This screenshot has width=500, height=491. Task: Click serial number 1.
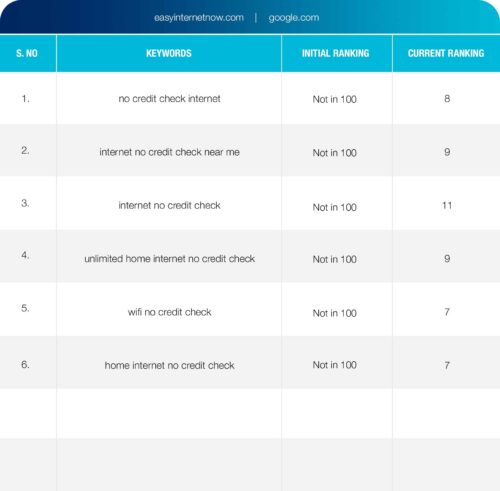[x=25, y=99]
